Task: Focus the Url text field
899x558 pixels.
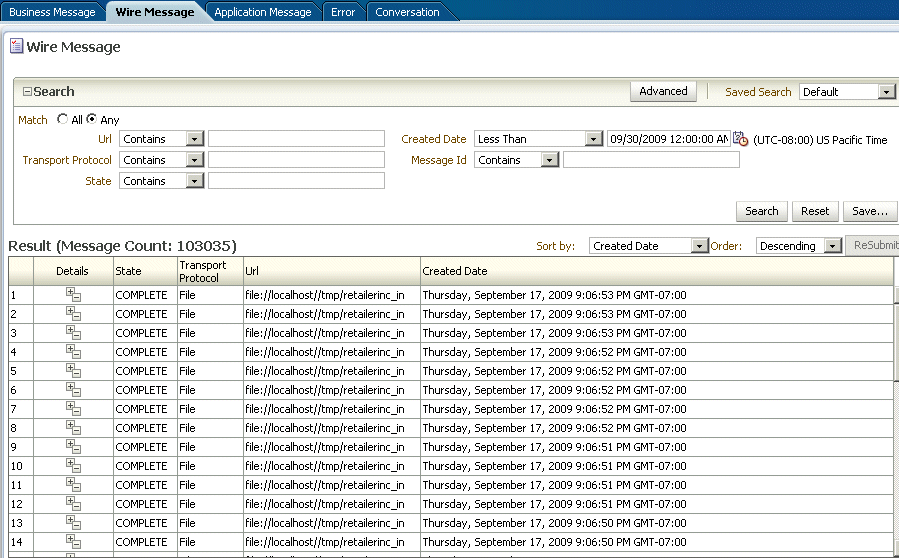Action: (x=296, y=139)
